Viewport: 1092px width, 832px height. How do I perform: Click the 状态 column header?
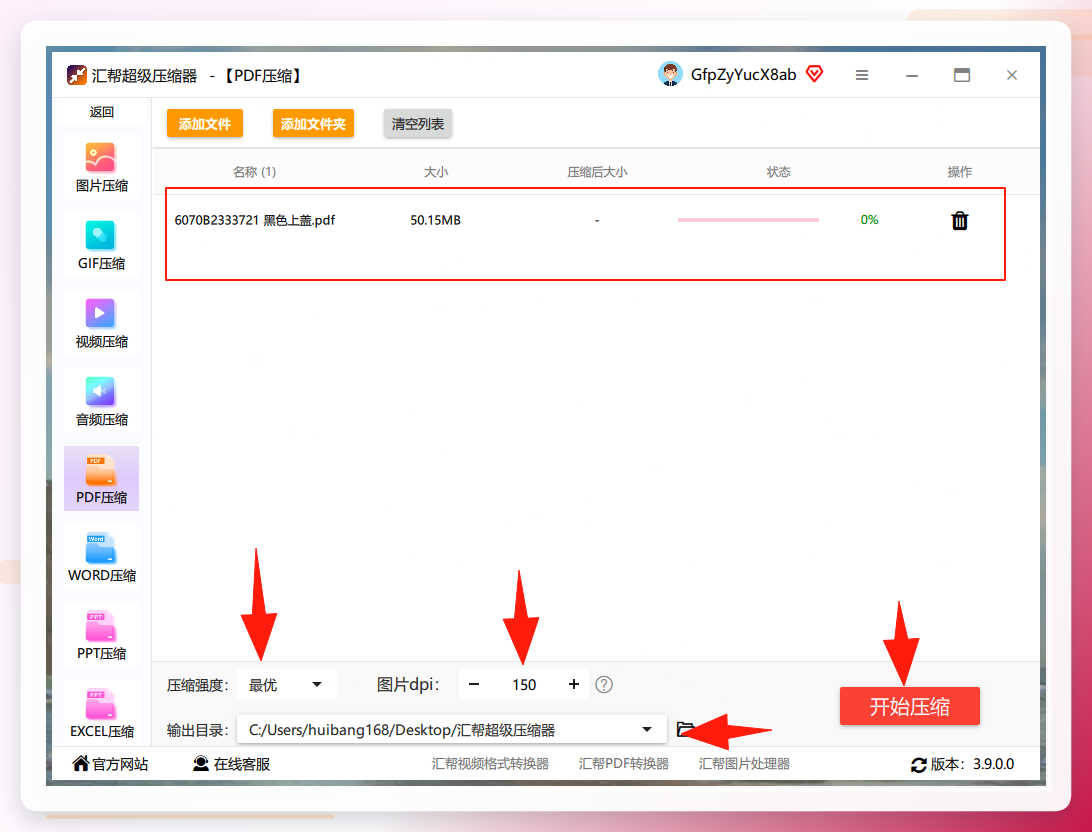[779, 172]
